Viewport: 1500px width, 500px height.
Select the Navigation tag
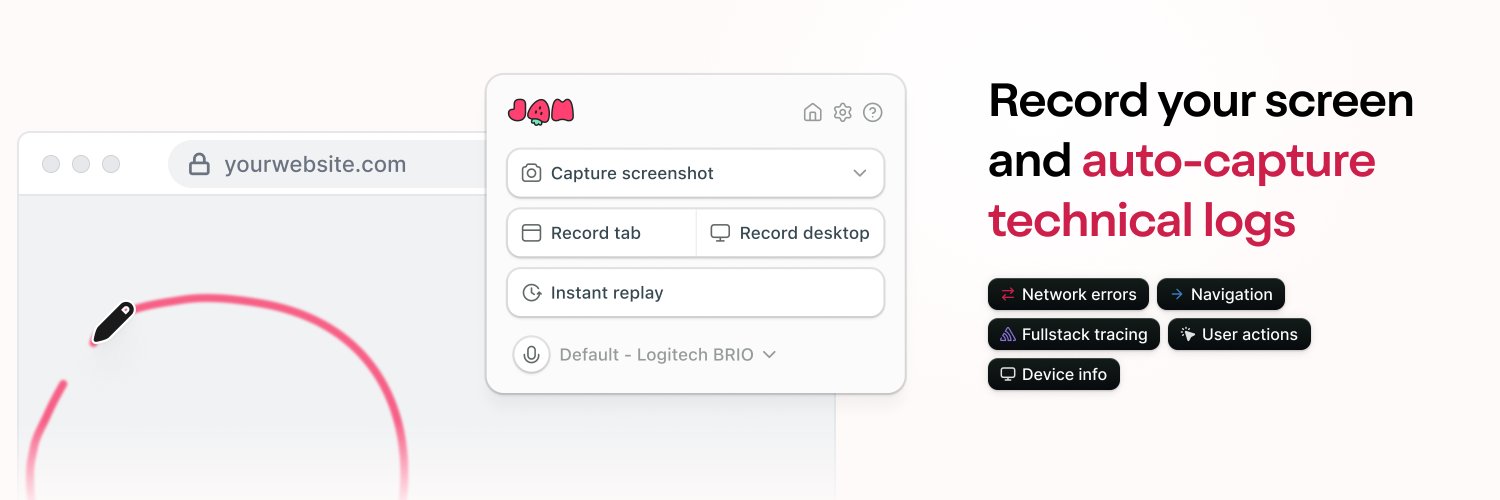coord(1221,294)
